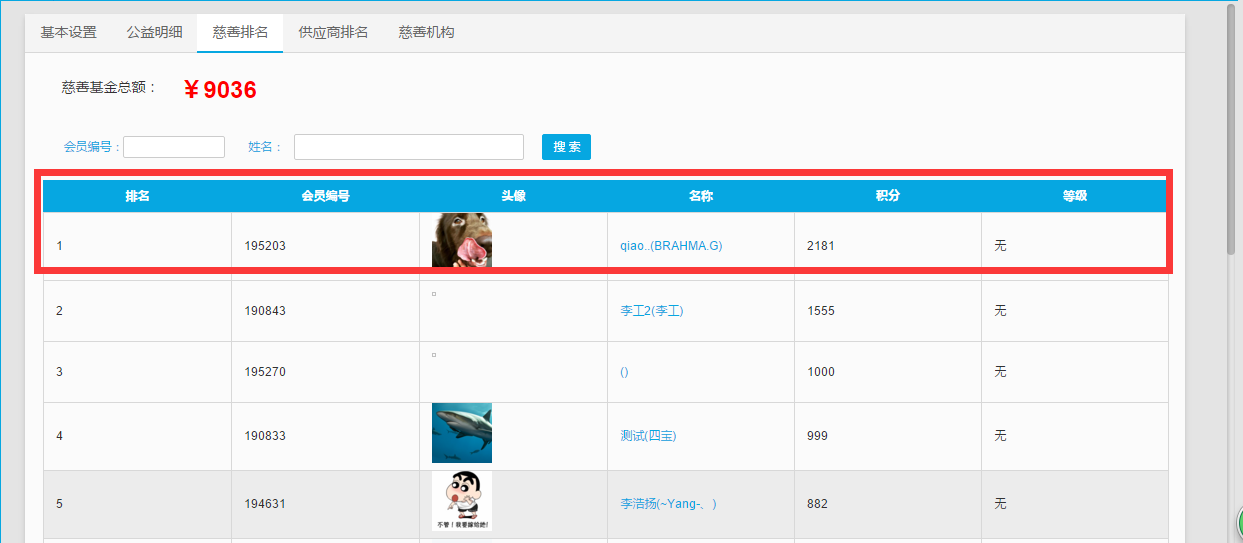Click the dog avatar for member 195203
Viewport: 1243px width, 543px height.
tap(461, 240)
